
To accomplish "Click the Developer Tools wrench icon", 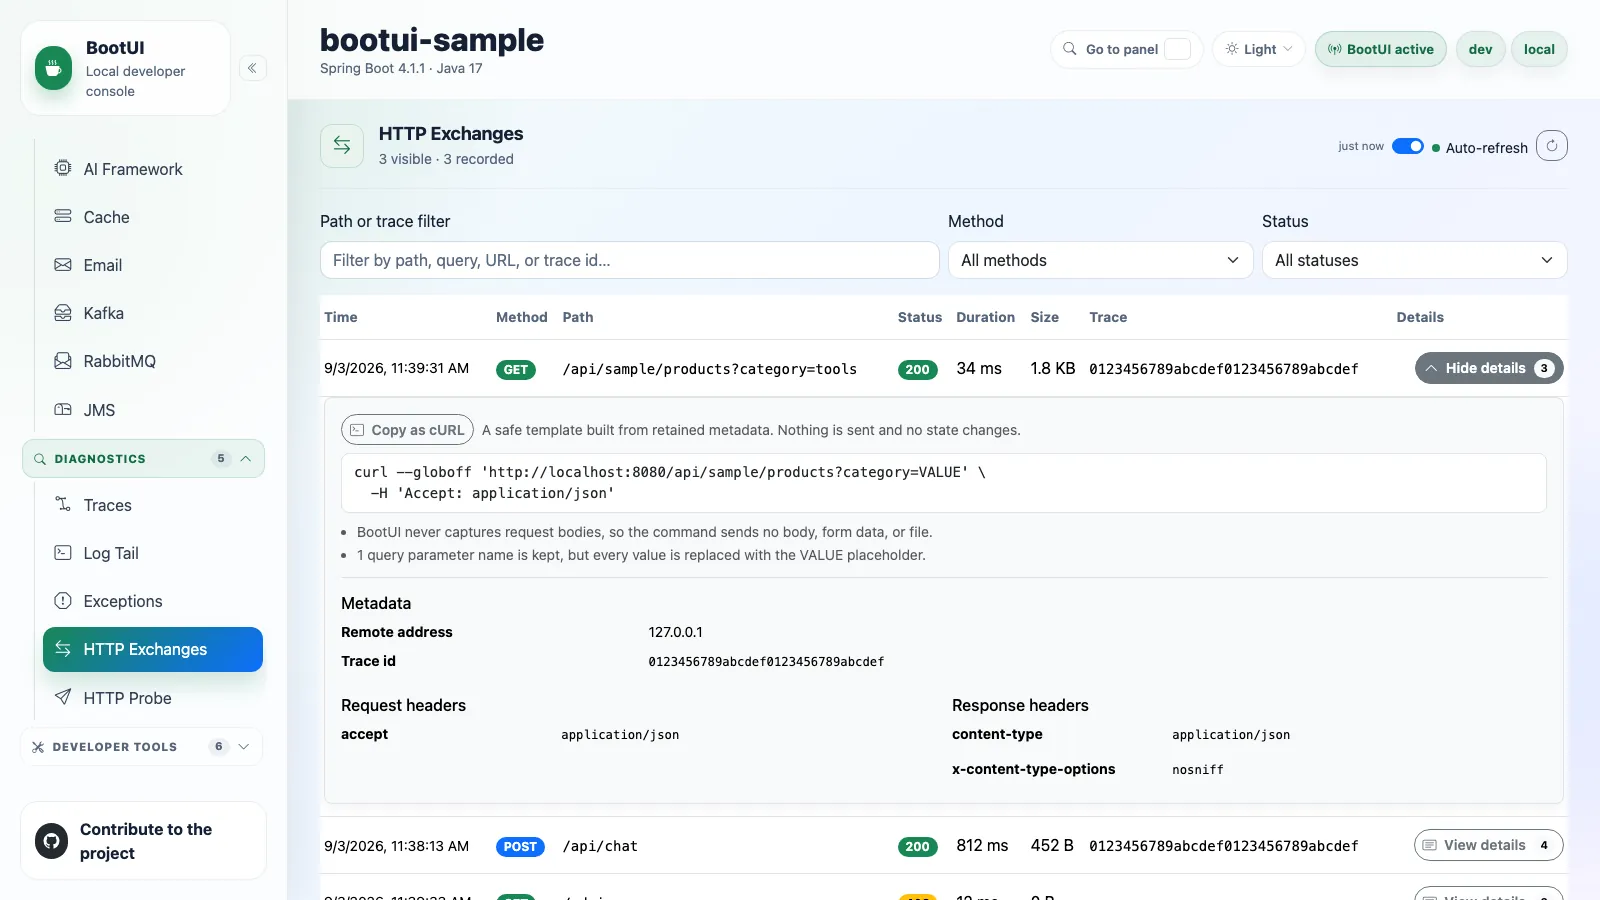I will (38, 747).
